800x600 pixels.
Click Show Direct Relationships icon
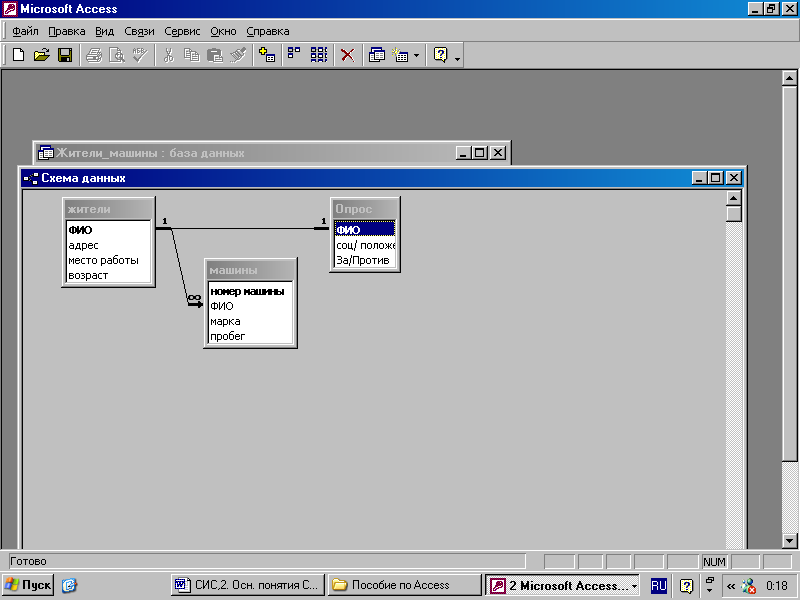294,55
